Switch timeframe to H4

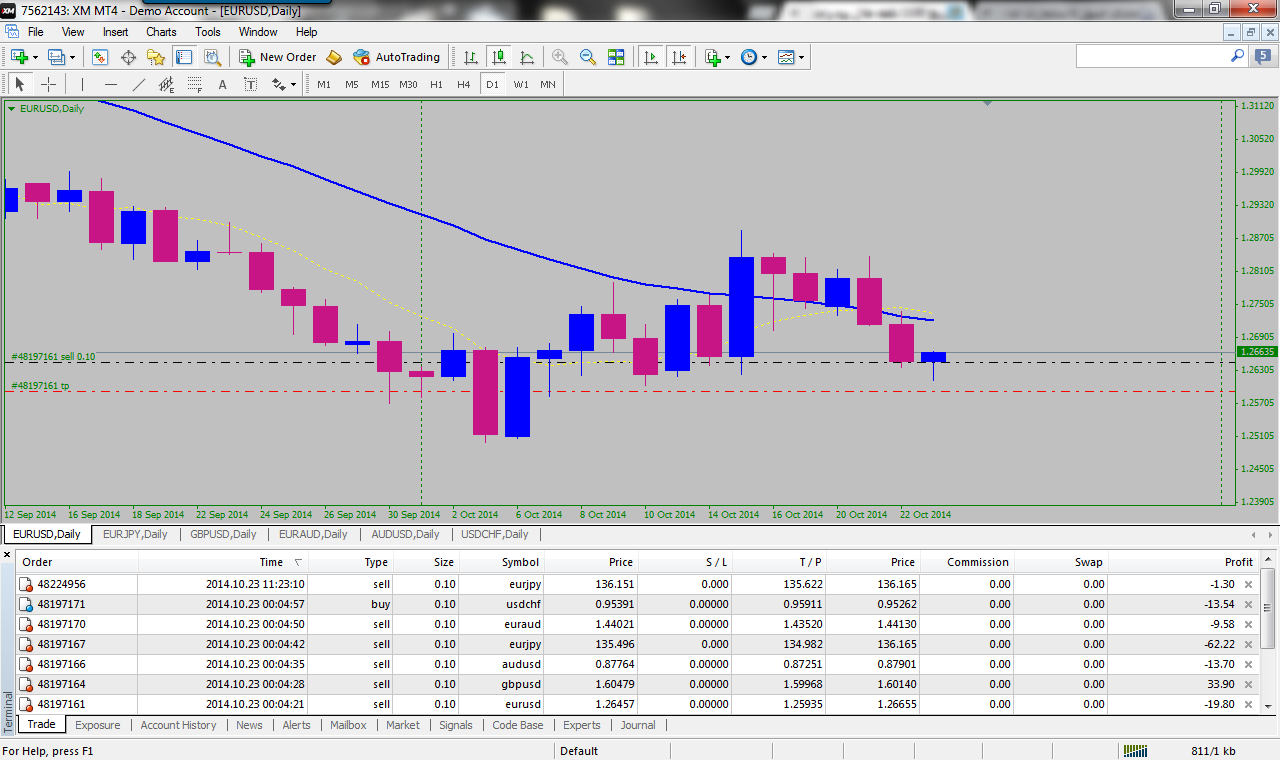[464, 84]
